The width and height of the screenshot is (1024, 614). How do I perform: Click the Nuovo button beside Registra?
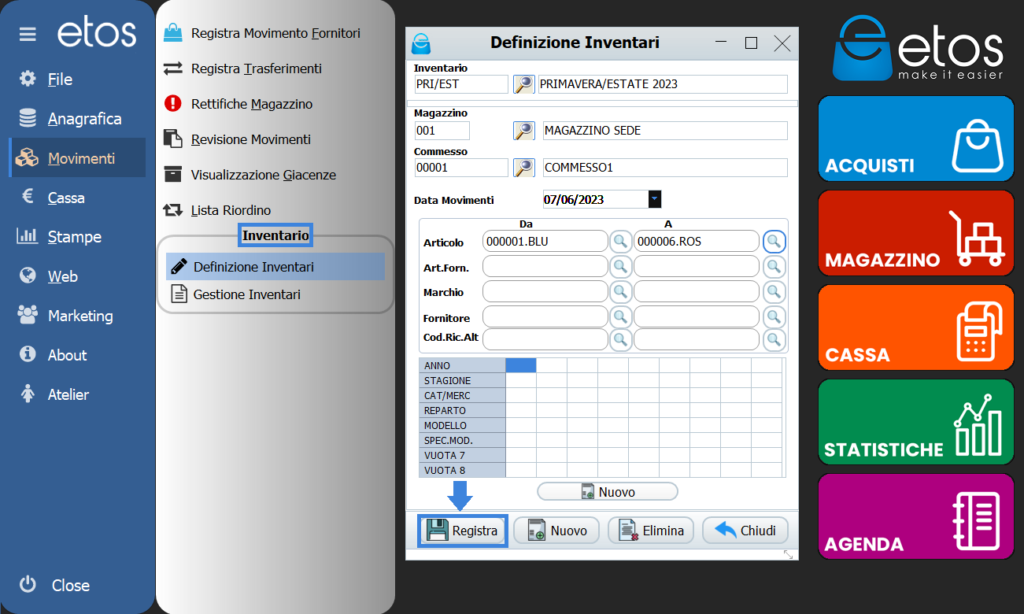click(557, 530)
